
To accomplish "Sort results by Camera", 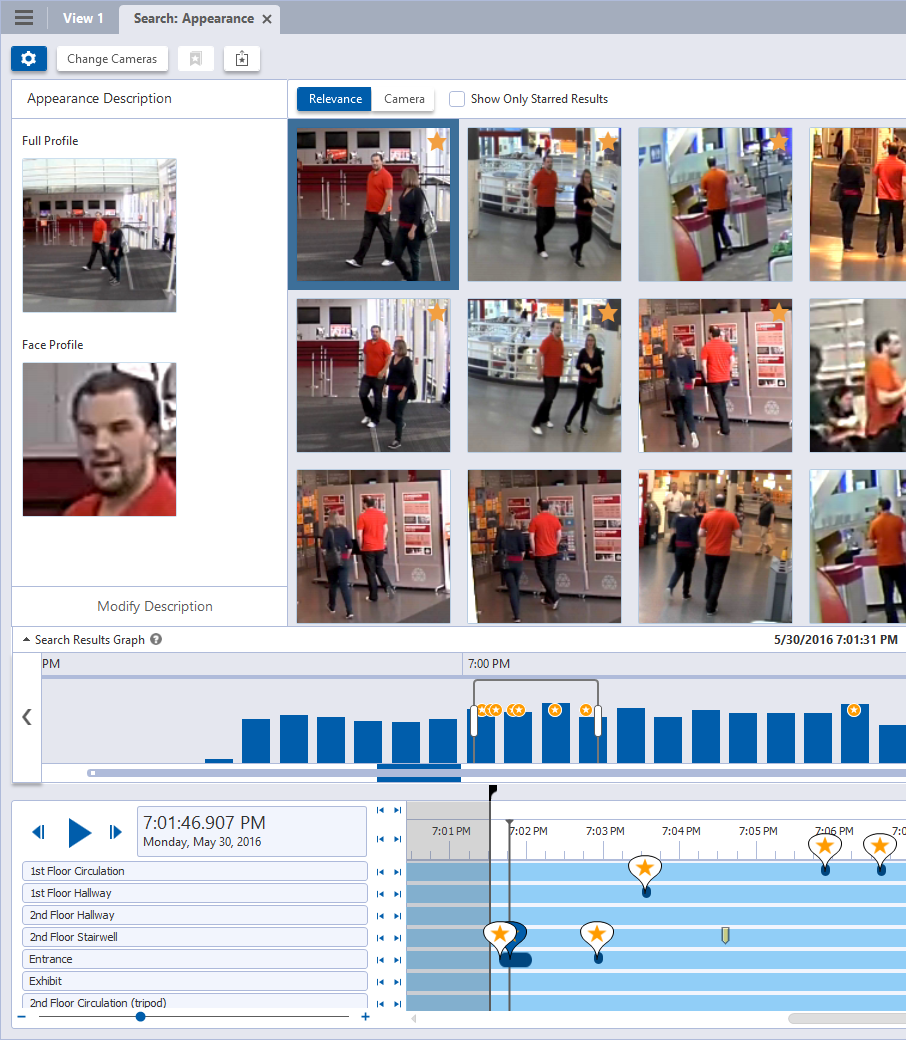I will (x=404, y=99).
